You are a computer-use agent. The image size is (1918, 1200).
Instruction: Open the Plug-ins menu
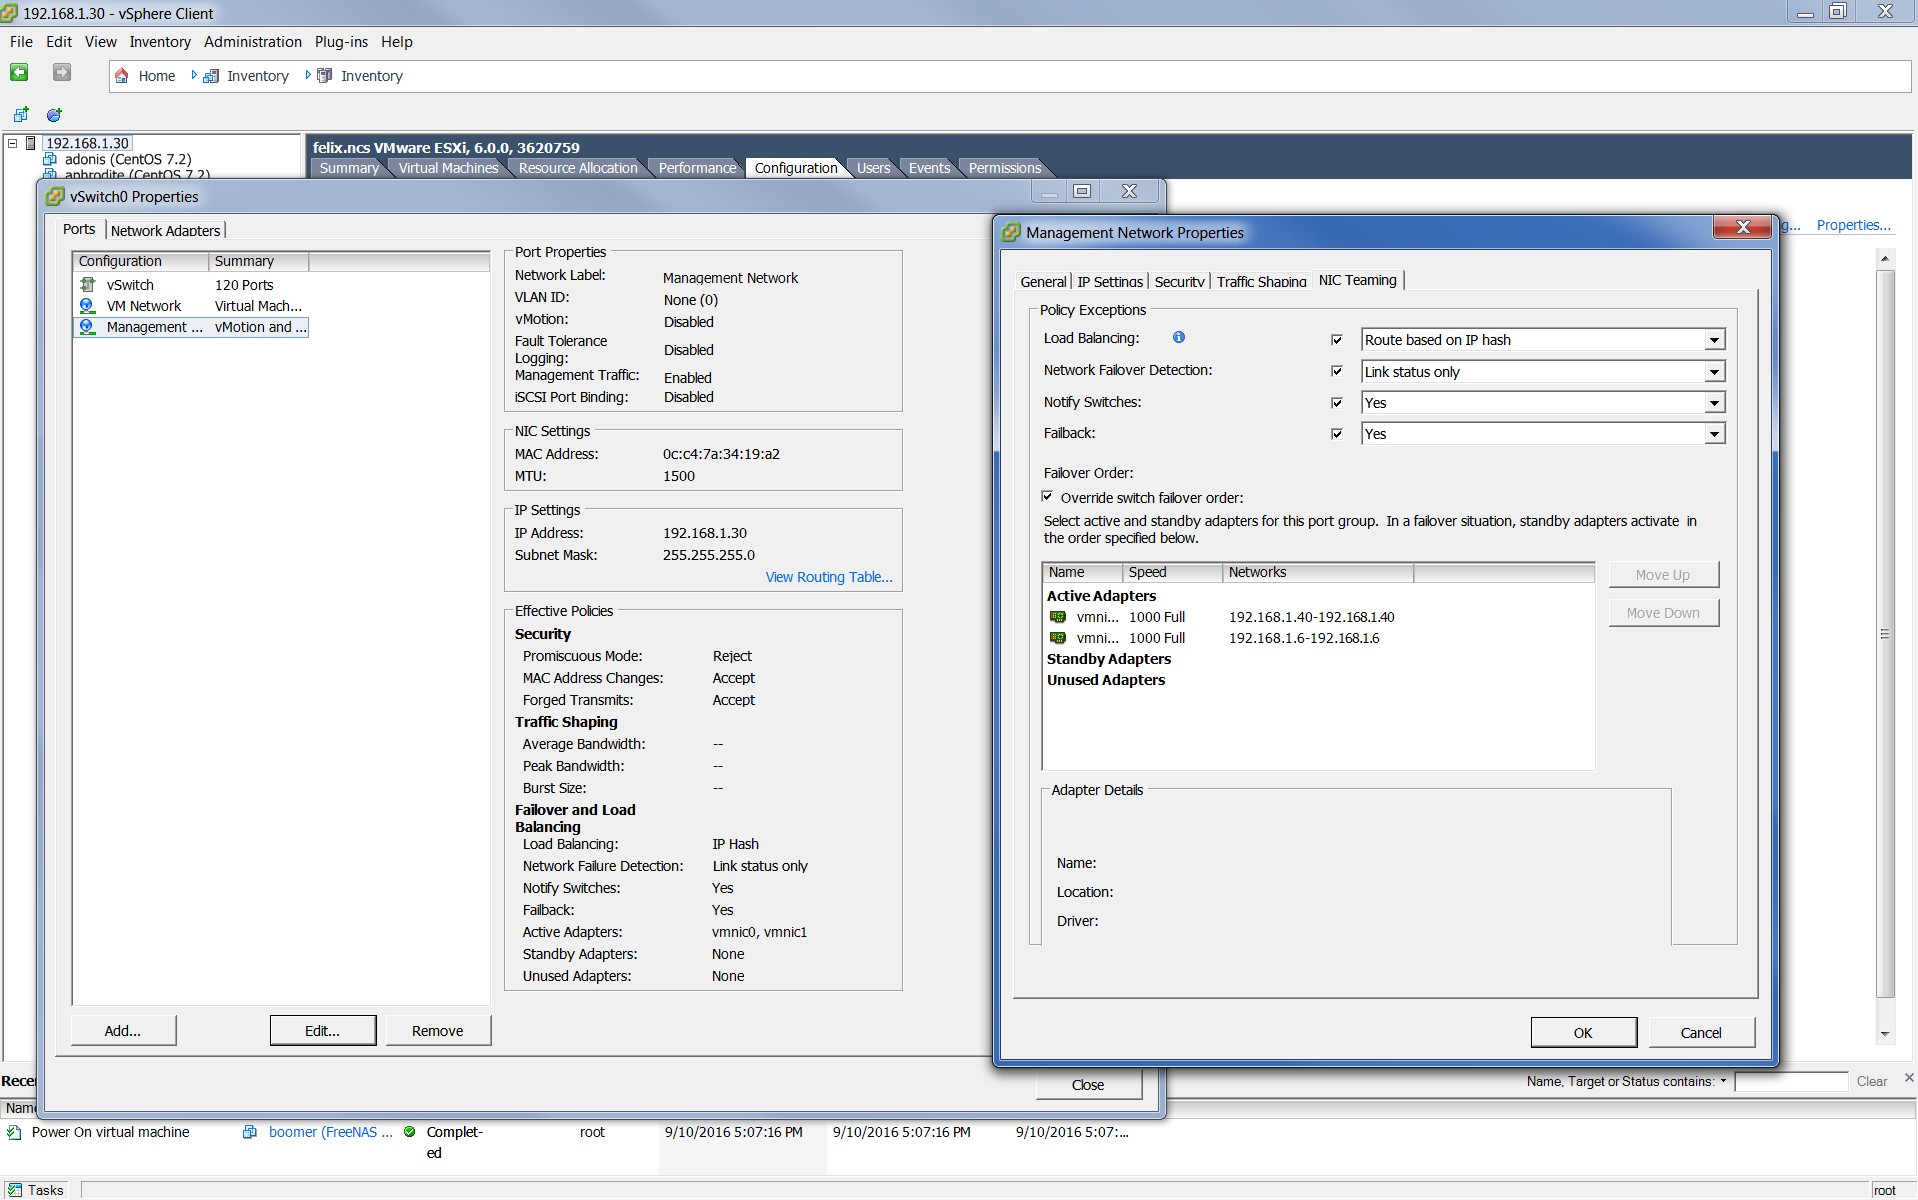click(x=341, y=42)
